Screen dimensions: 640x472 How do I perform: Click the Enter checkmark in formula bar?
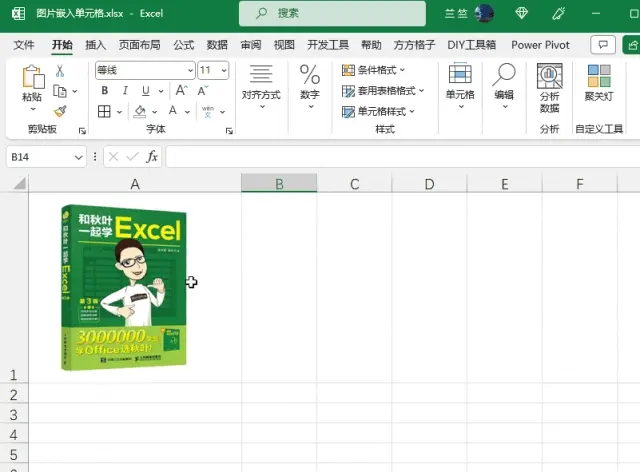132,157
